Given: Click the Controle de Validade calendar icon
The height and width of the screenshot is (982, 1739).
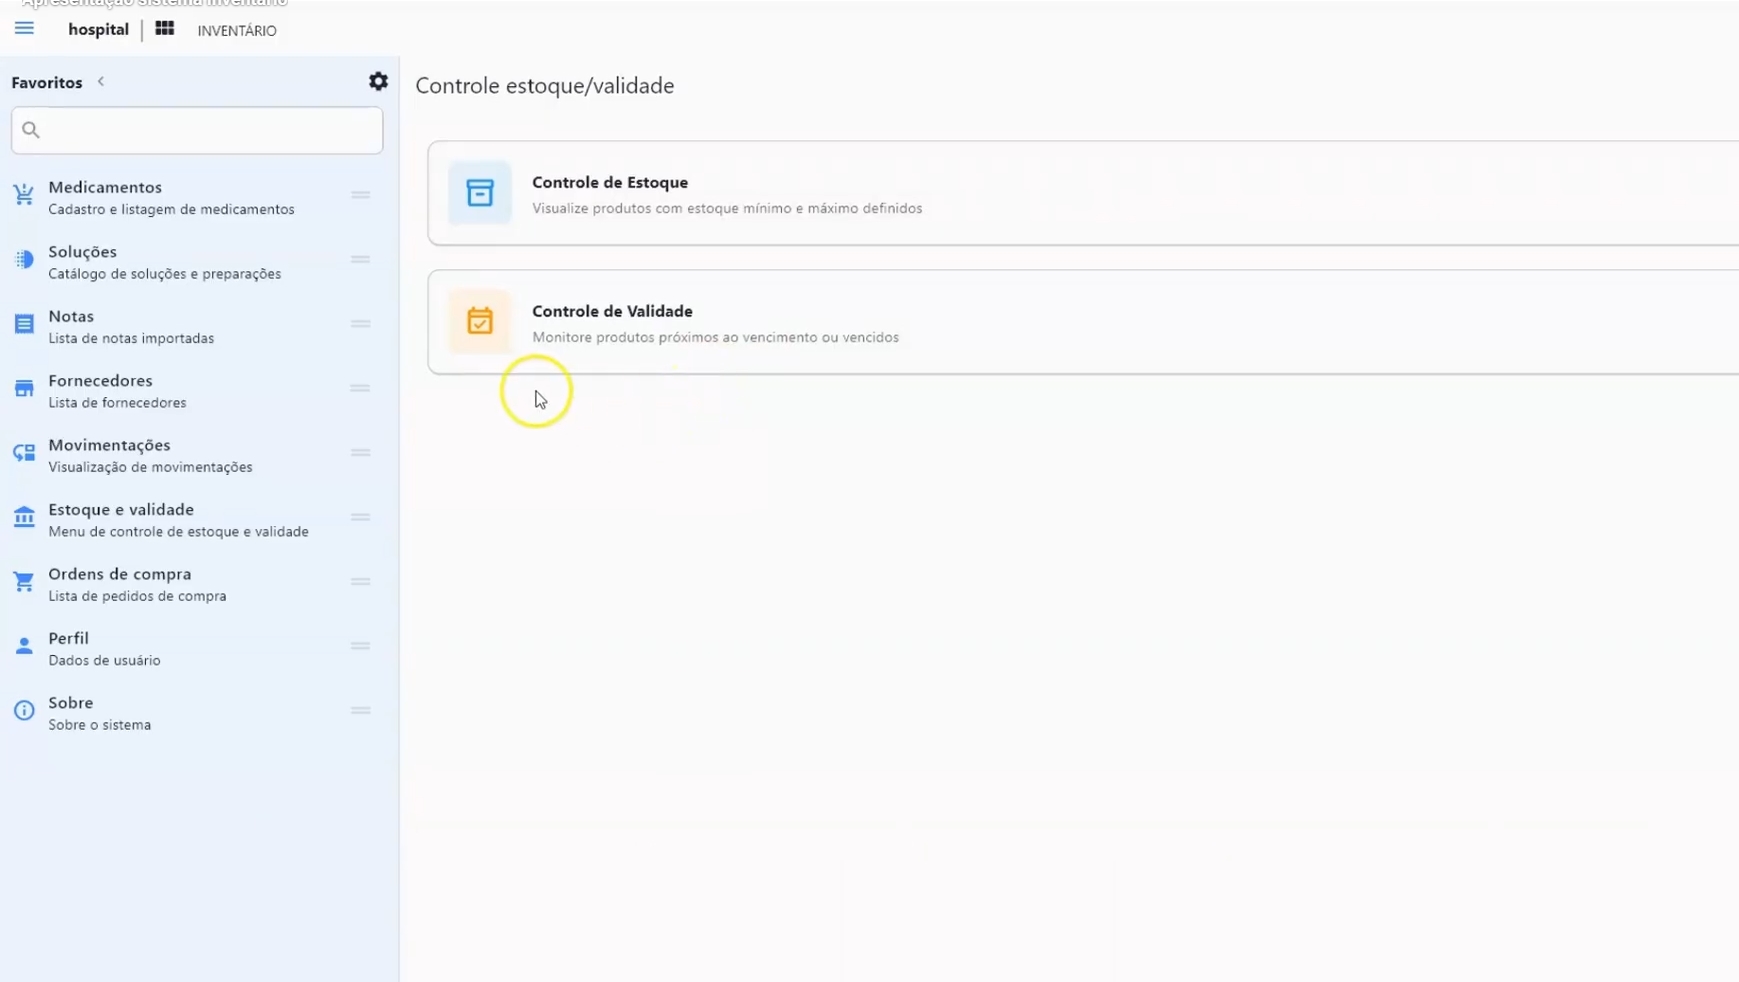Looking at the screenshot, I should 480,322.
